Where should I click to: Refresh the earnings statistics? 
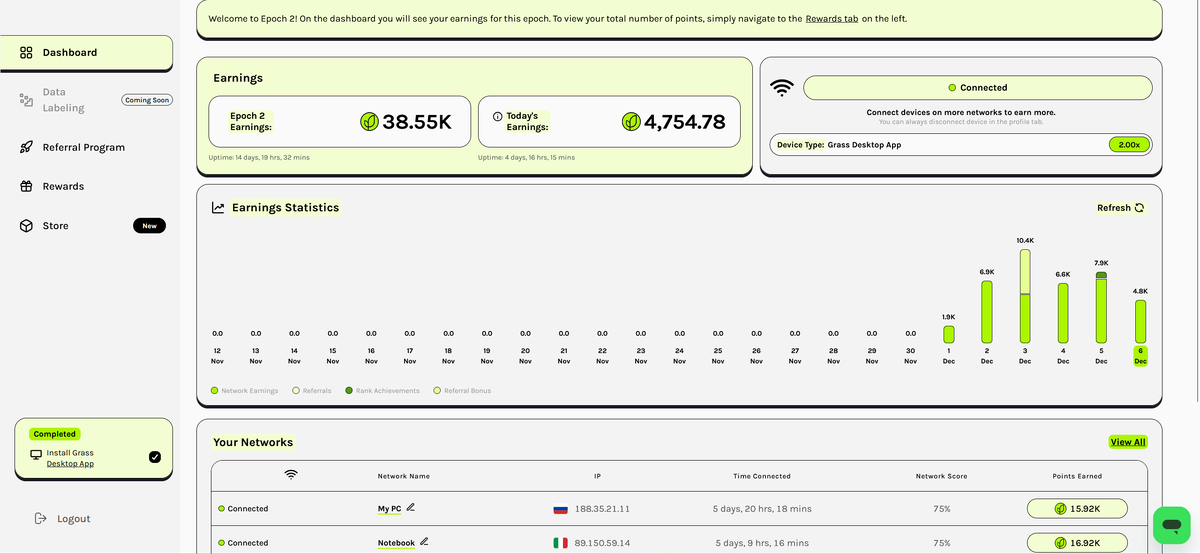point(1120,208)
